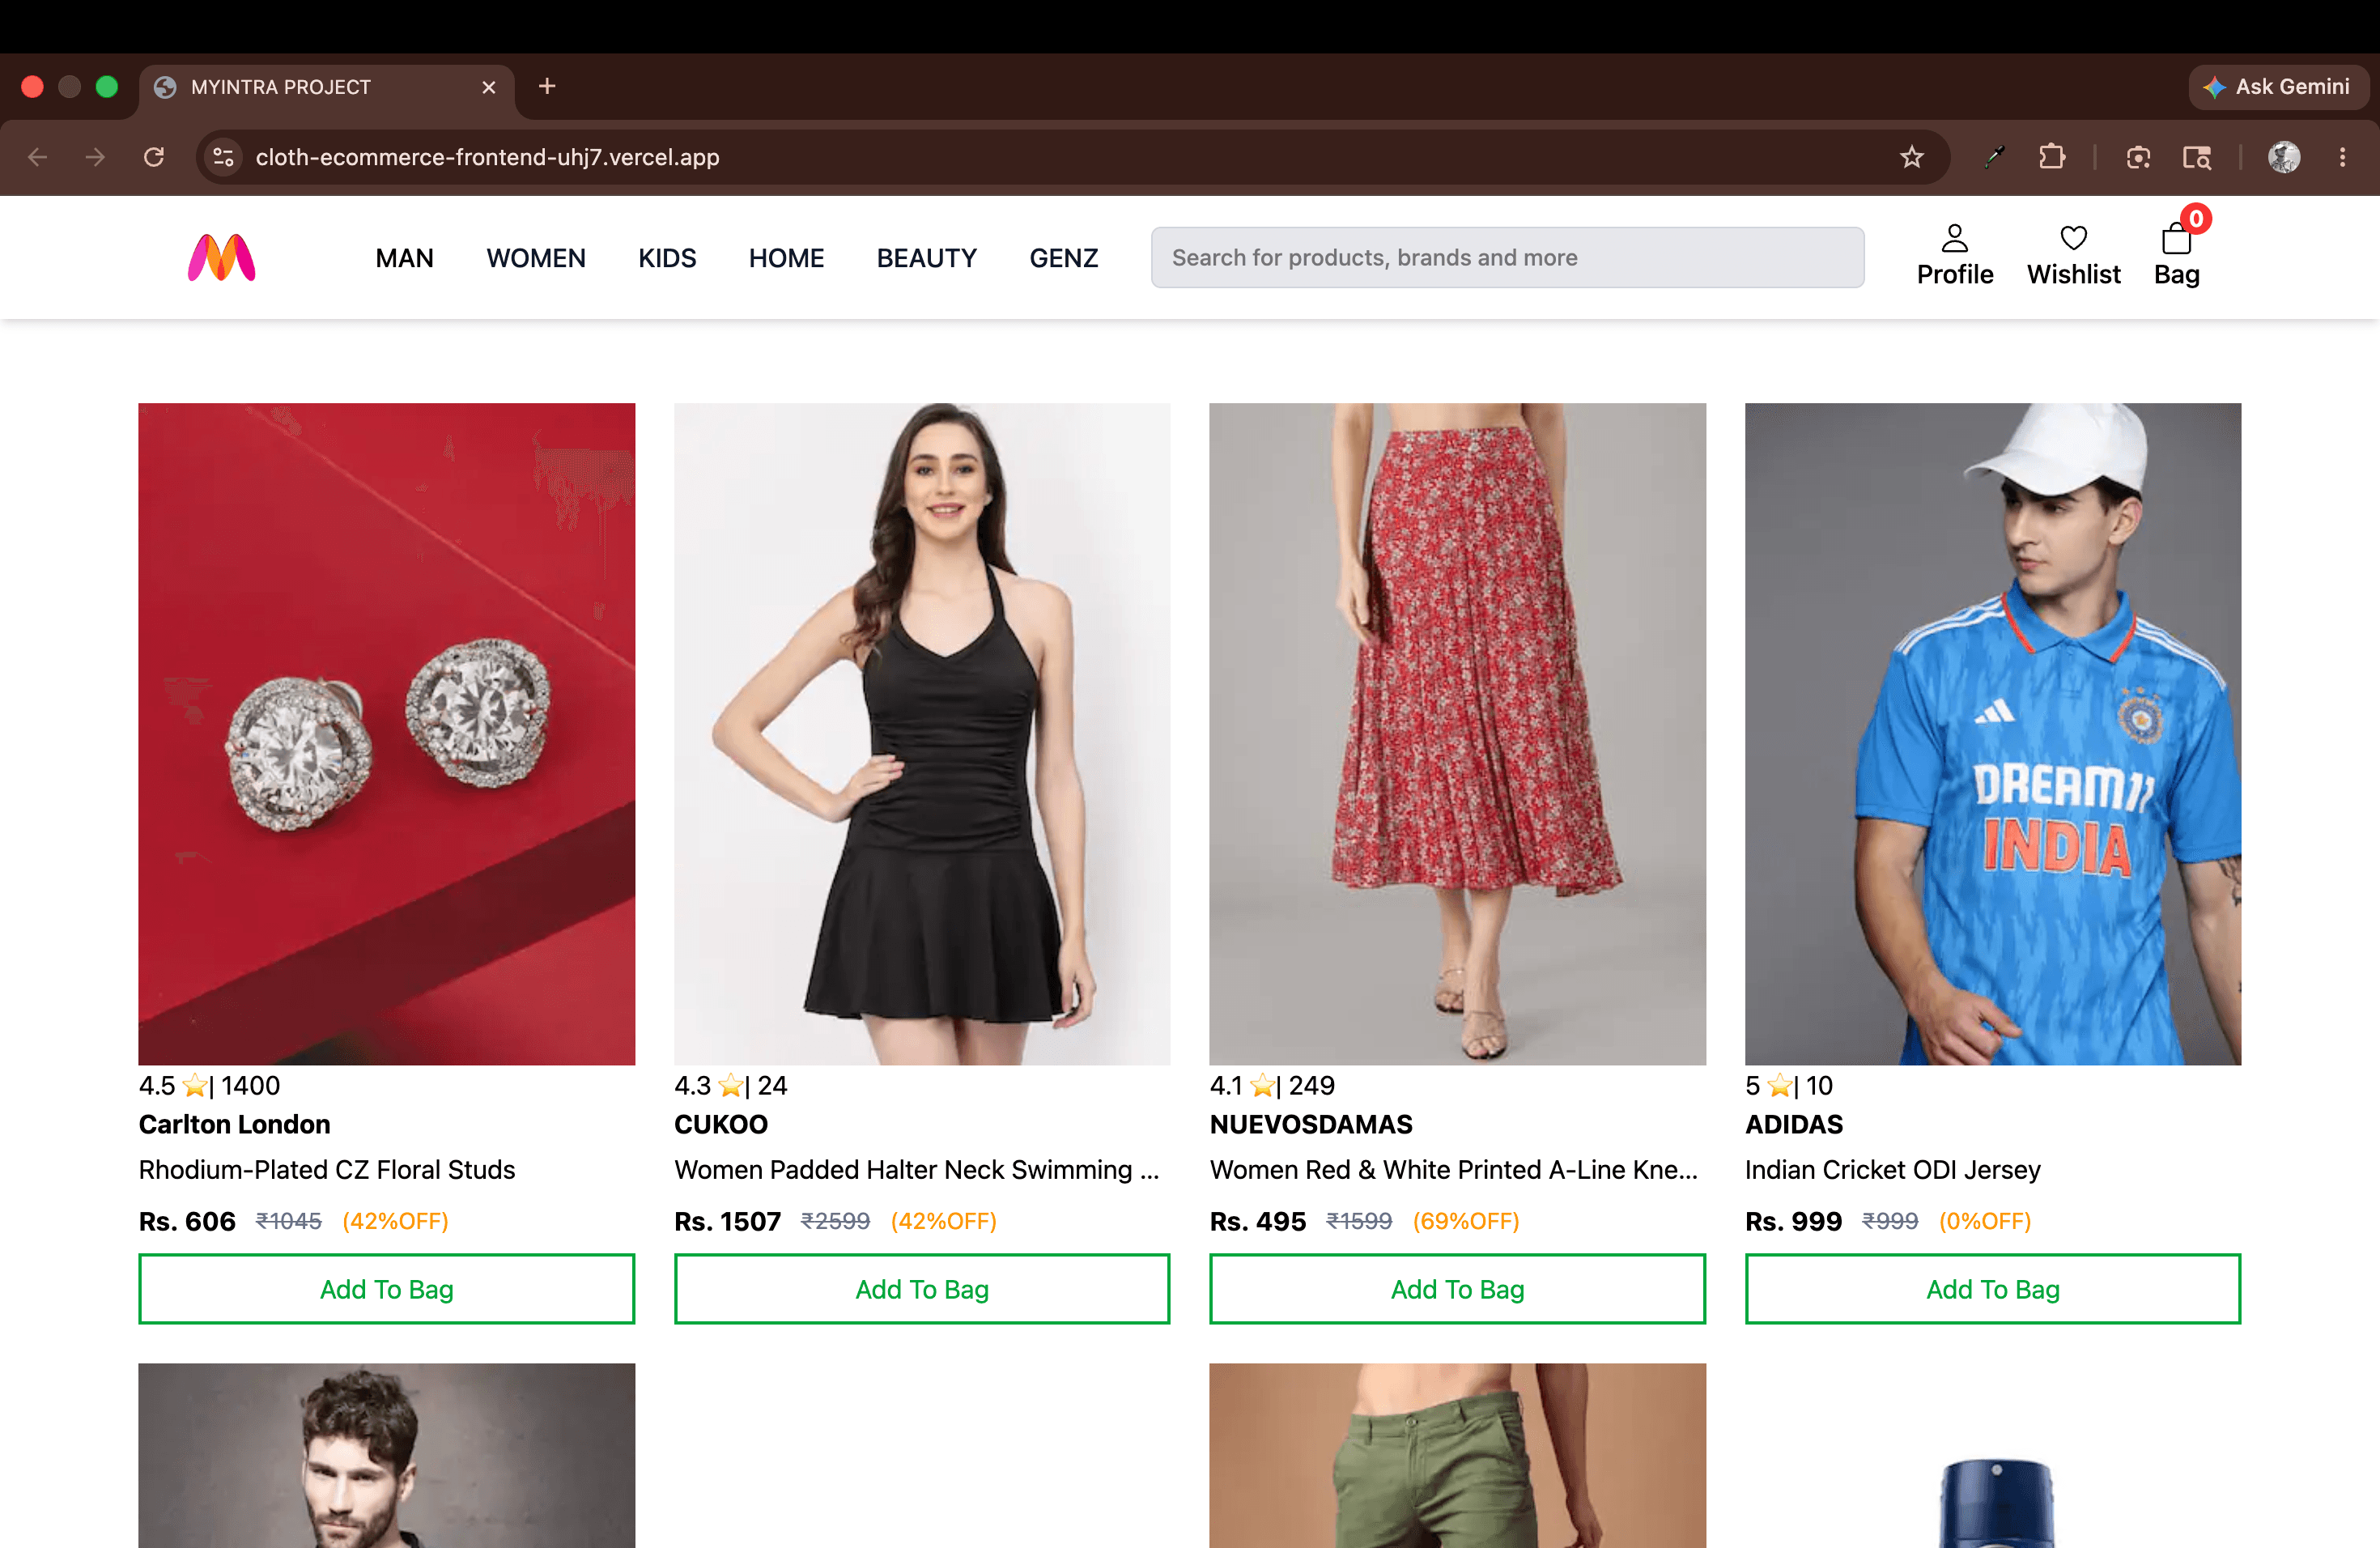Click the bag item count badge
Image resolution: width=2380 pixels, height=1548 pixels.
[2195, 218]
